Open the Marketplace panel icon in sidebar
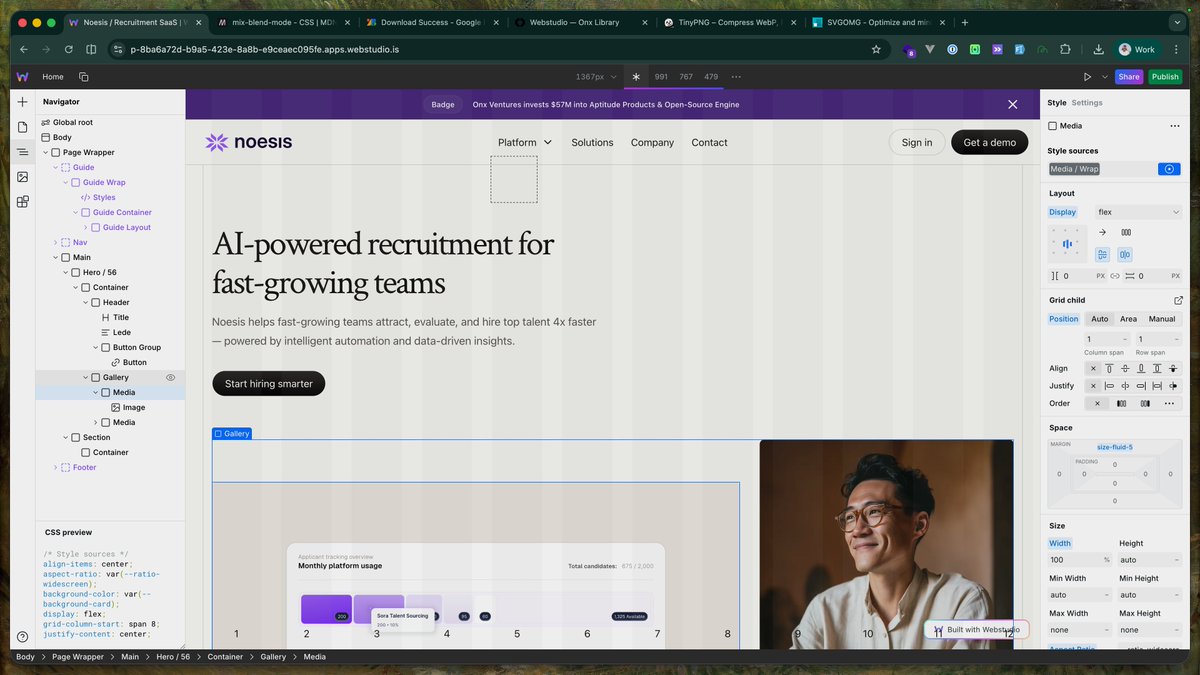The width and height of the screenshot is (1200, 675). [22, 202]
